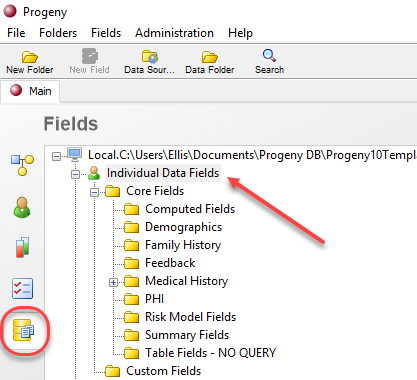Click the Summary Fields folder icon

tap(131, 335)
